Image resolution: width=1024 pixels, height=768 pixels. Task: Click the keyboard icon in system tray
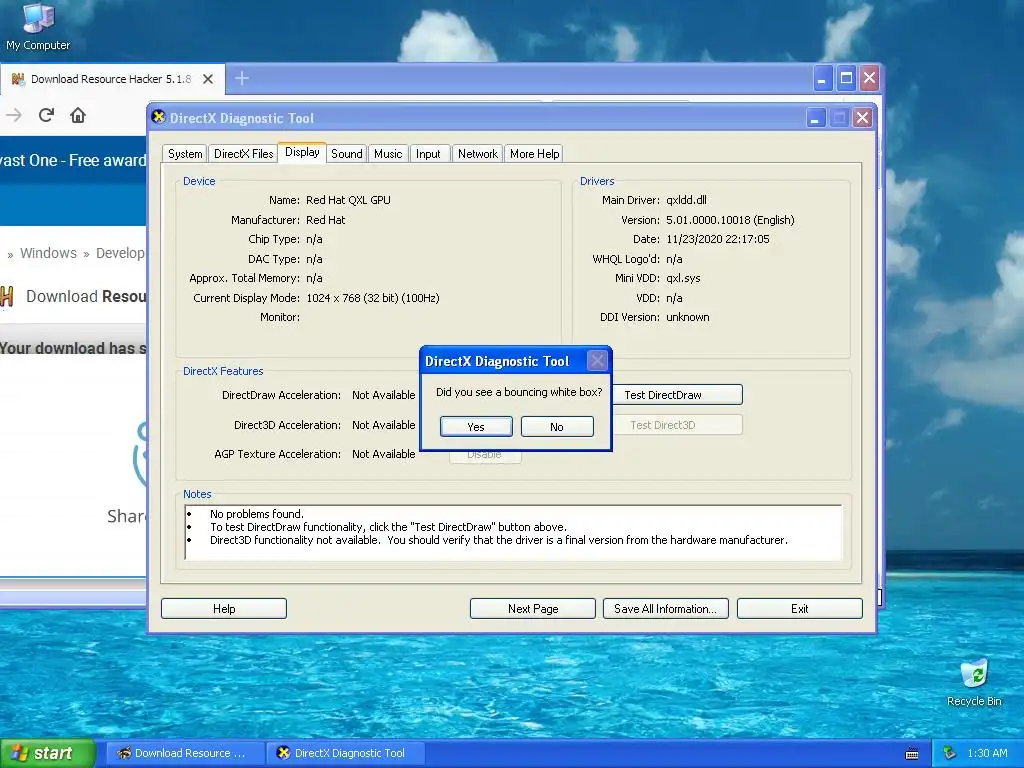[x=912, y=754]
